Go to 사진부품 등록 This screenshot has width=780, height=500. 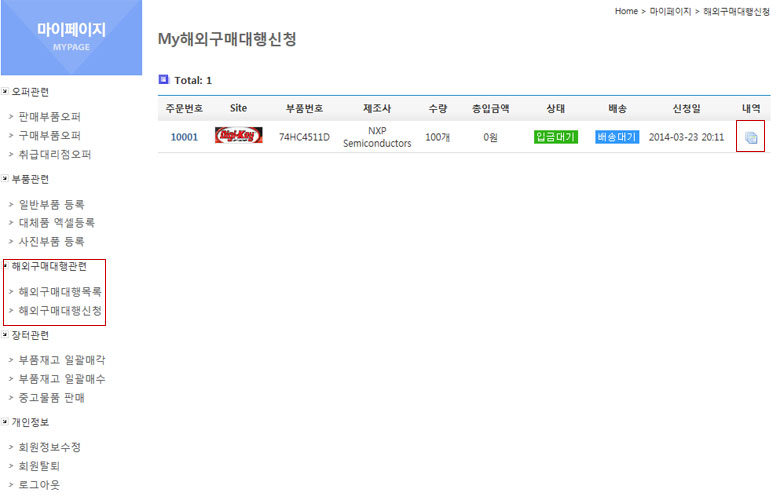click(x=51, y=242)
